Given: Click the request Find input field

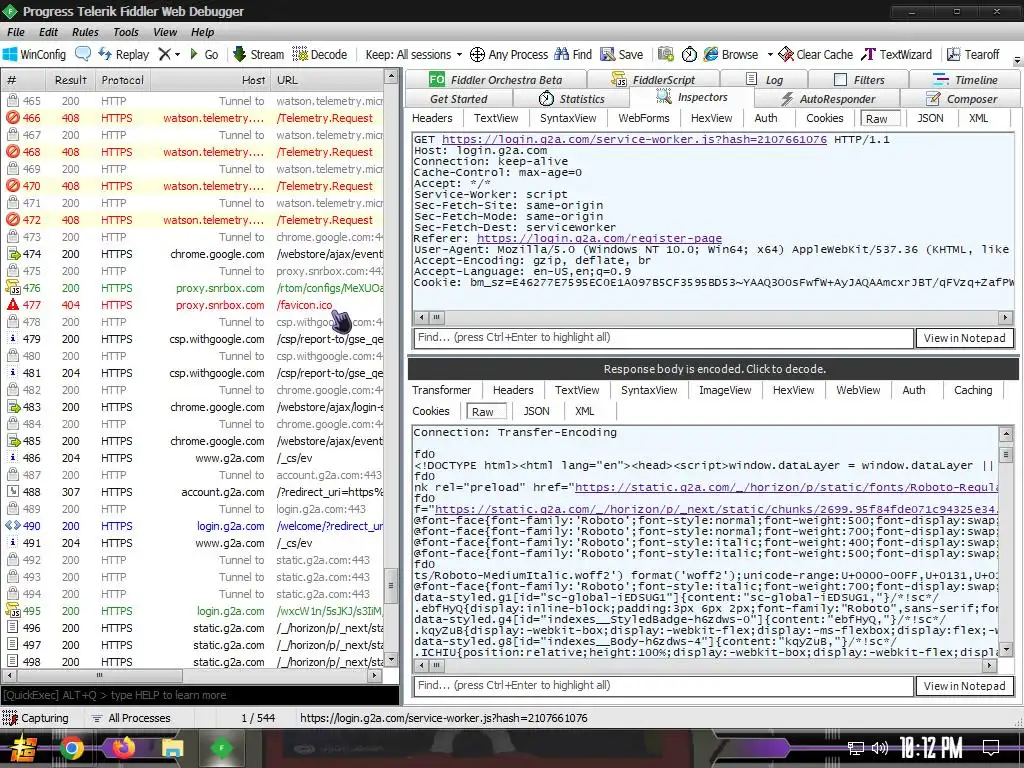Looking at the screenshot, I should [x=663, y=338].
